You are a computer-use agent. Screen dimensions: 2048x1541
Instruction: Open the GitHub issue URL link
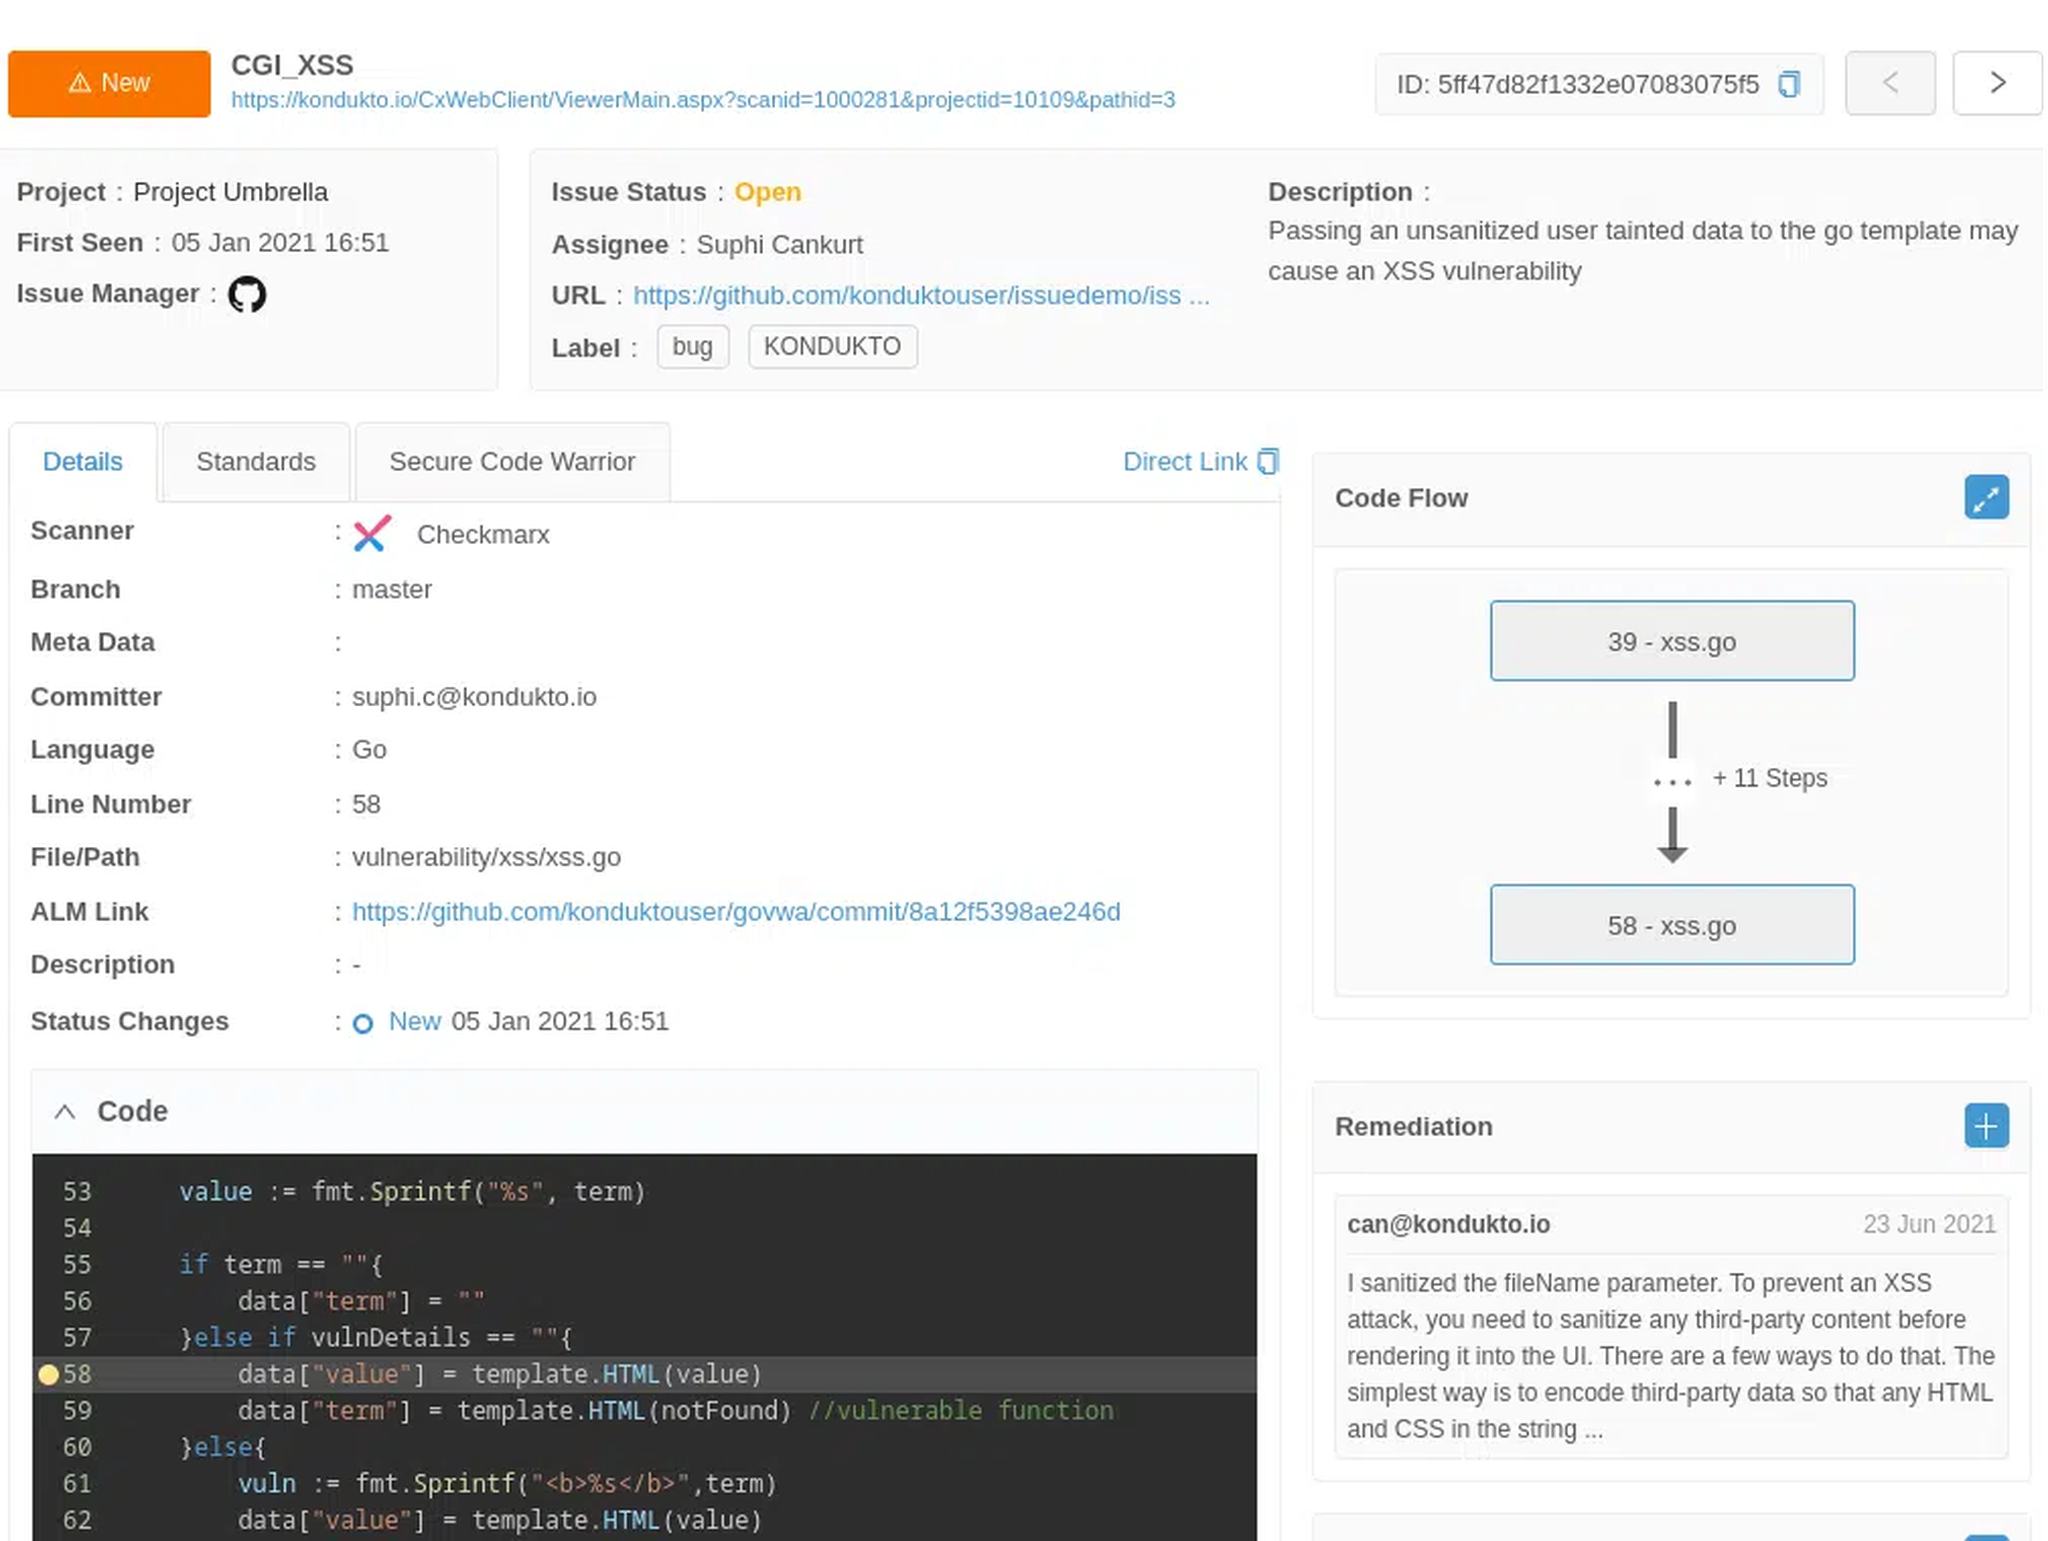tap(920, 296)
